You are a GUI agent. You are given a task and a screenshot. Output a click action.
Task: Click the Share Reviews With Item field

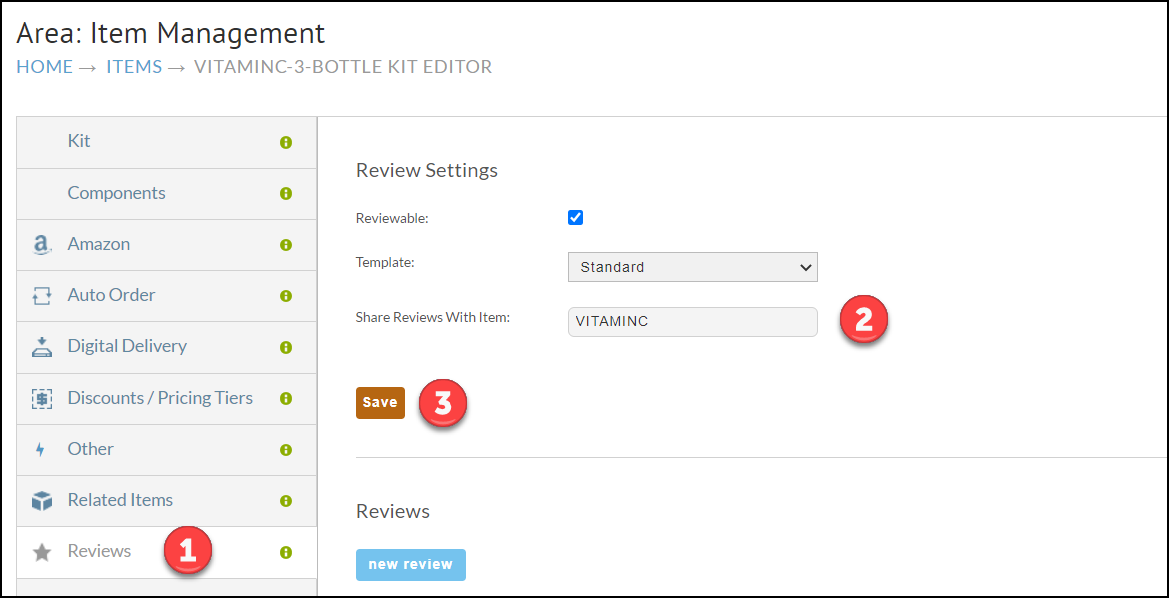(693, 322)
